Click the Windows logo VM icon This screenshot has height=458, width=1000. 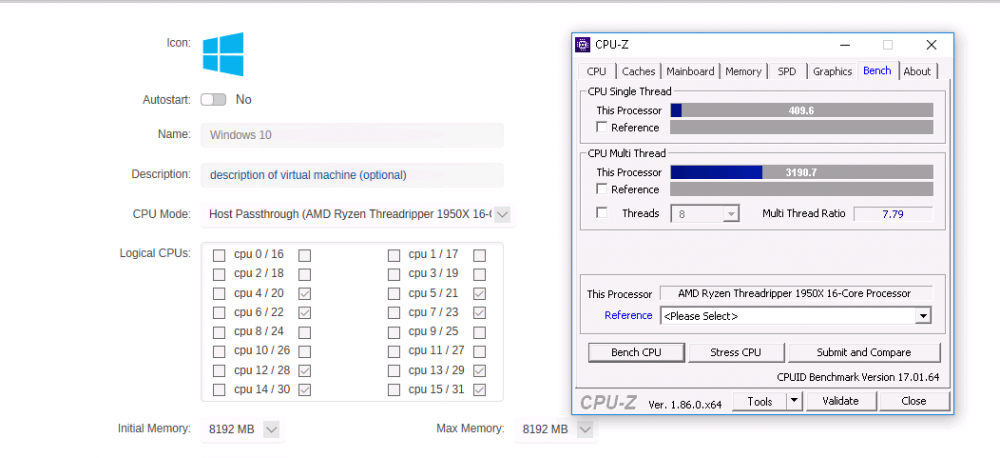(223, 54)
